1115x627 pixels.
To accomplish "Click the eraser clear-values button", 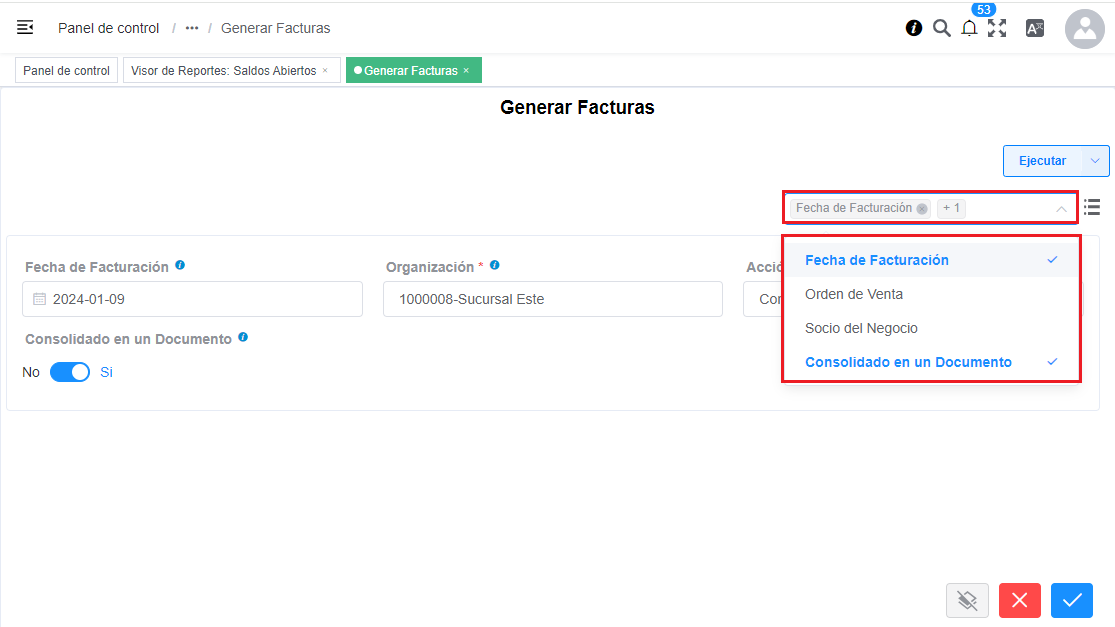I will click(967, 600).
